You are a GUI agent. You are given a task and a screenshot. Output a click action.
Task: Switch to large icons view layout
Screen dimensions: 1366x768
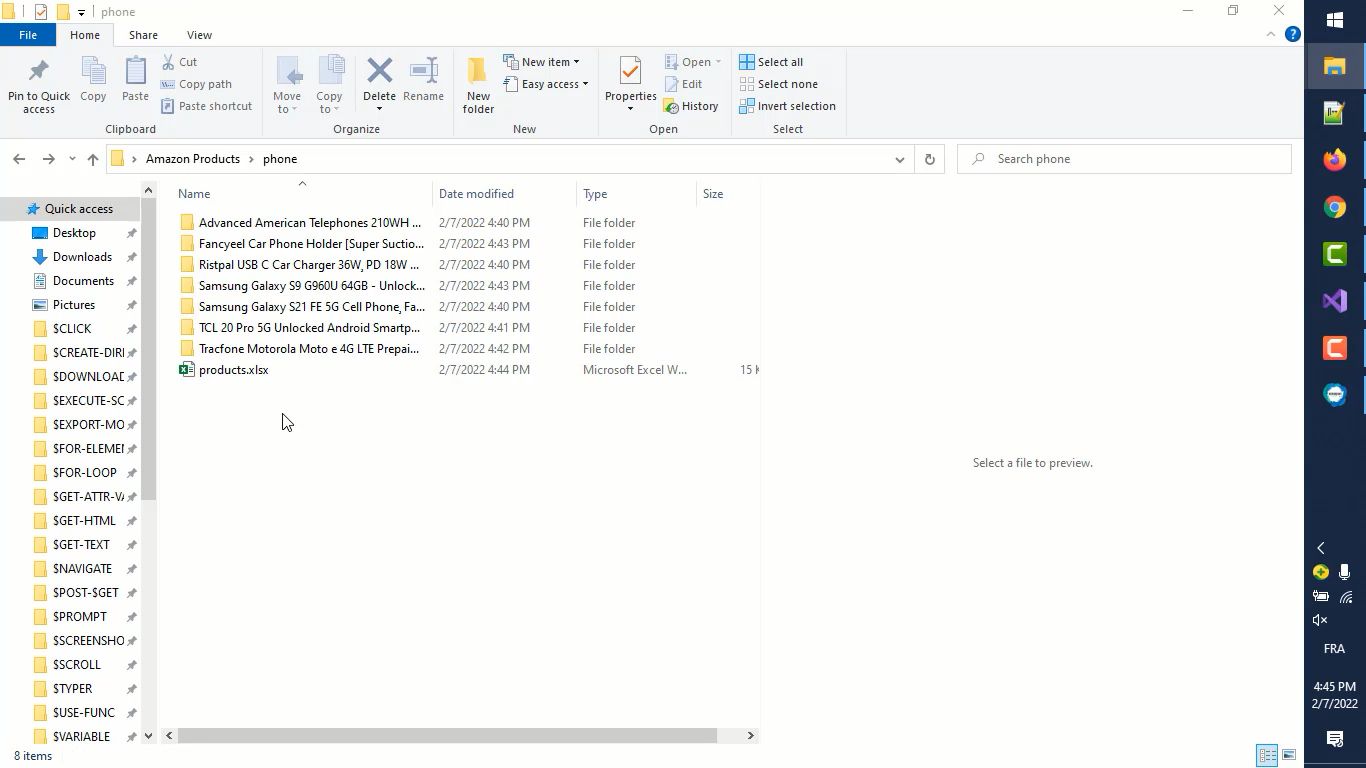click(x=1289, y=755)
